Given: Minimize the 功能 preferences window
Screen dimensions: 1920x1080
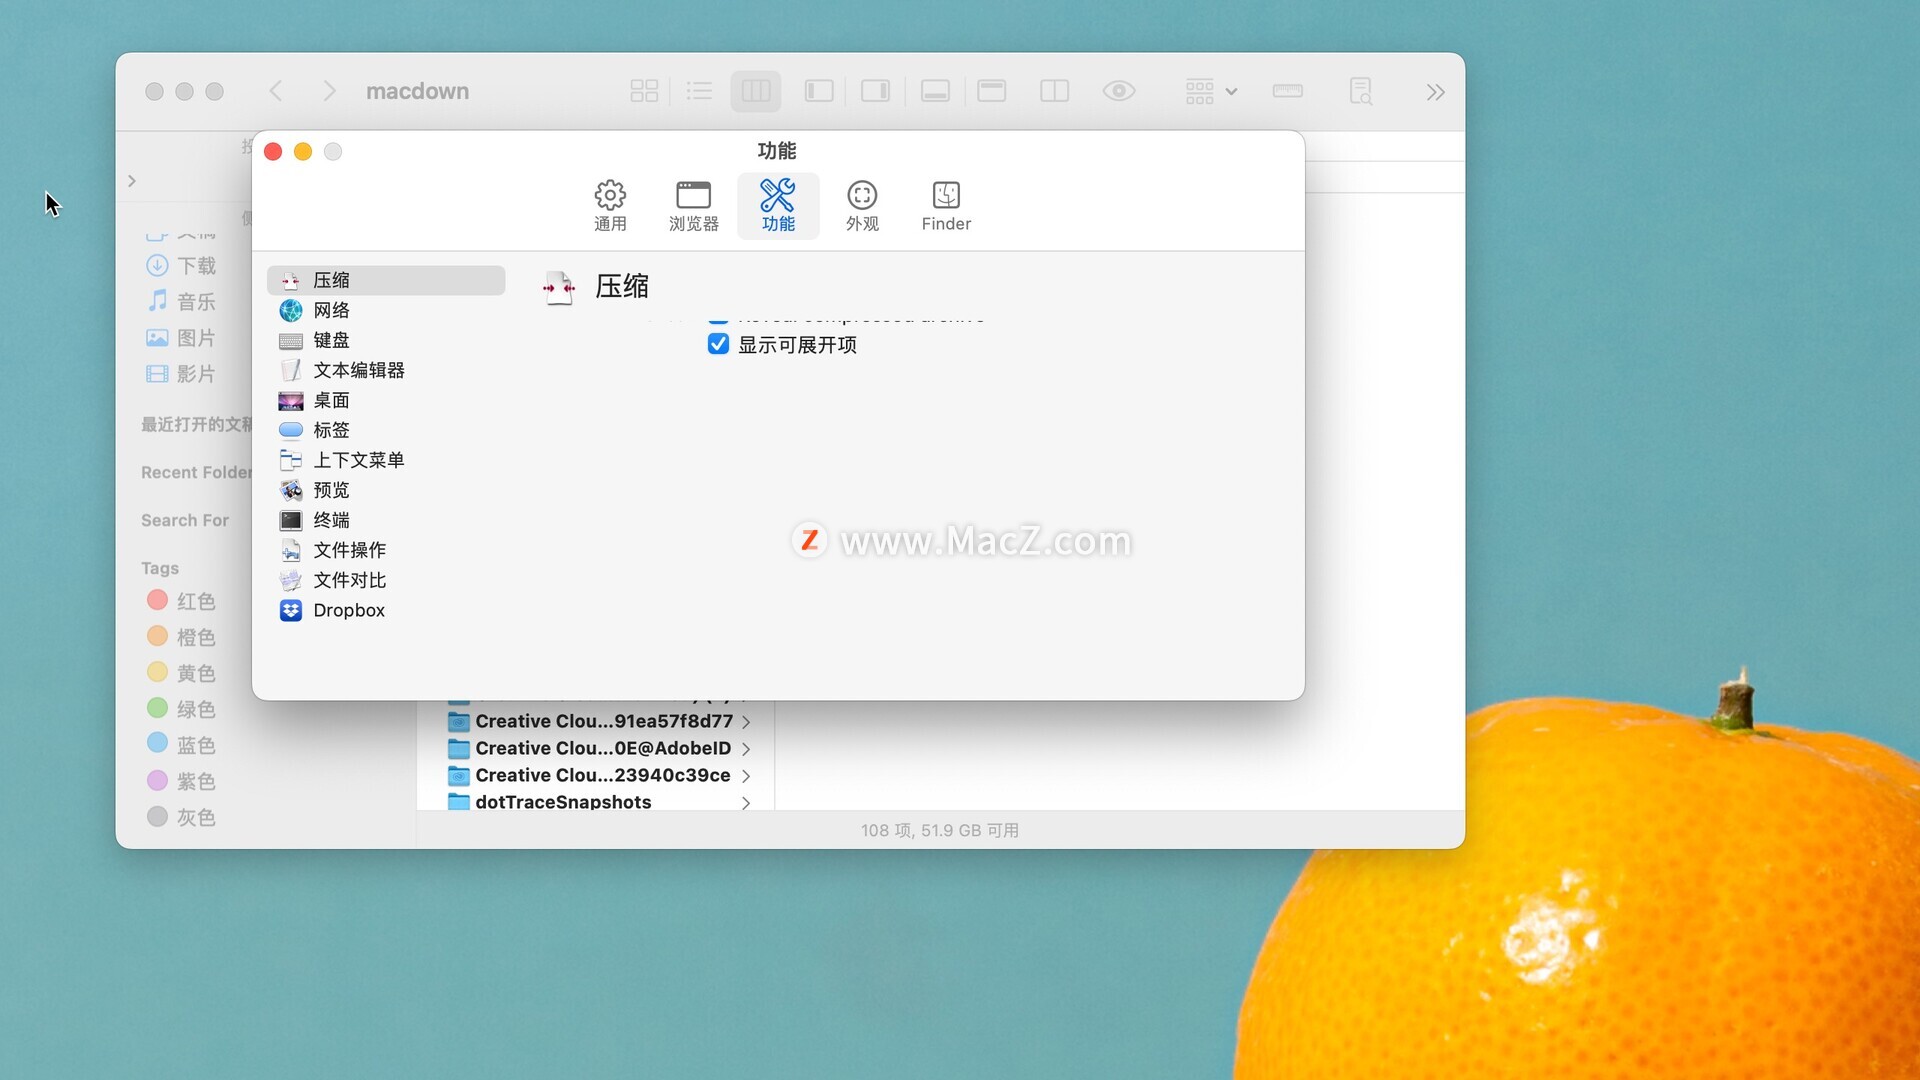Looking at the screenshot, I should point(303,151).
